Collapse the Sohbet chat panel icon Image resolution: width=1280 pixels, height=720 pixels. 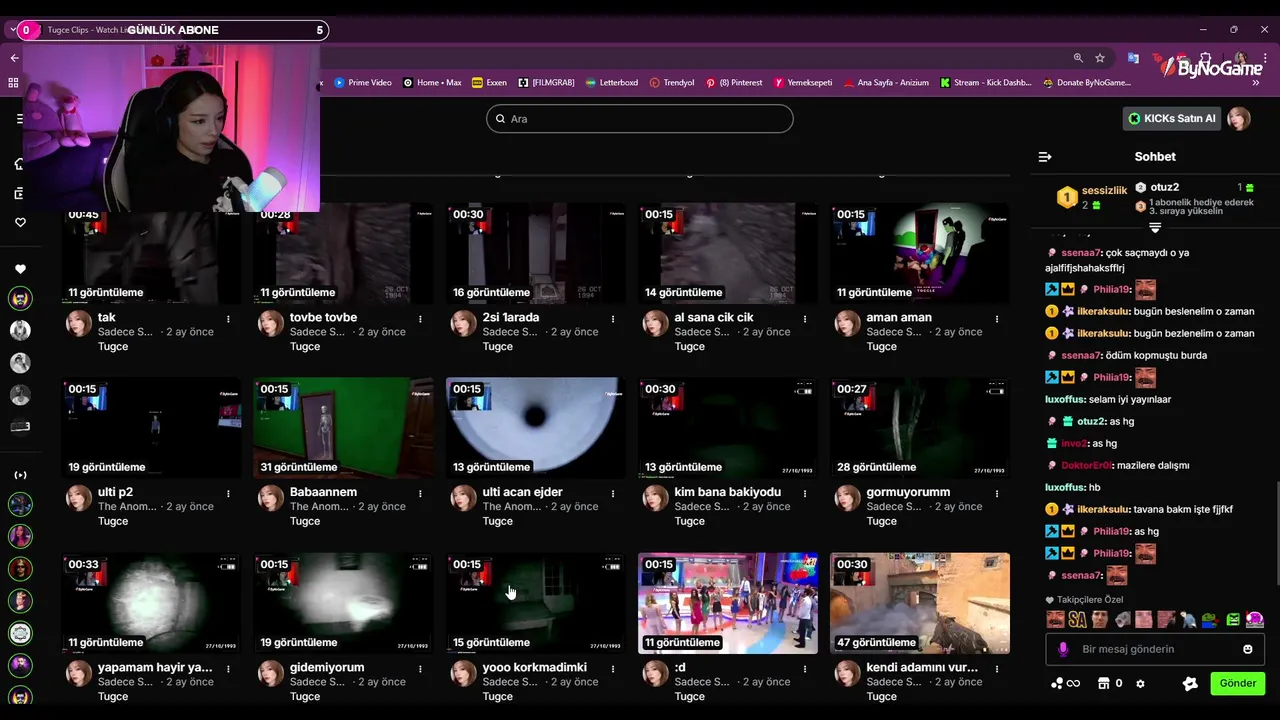click(1045, 157)
